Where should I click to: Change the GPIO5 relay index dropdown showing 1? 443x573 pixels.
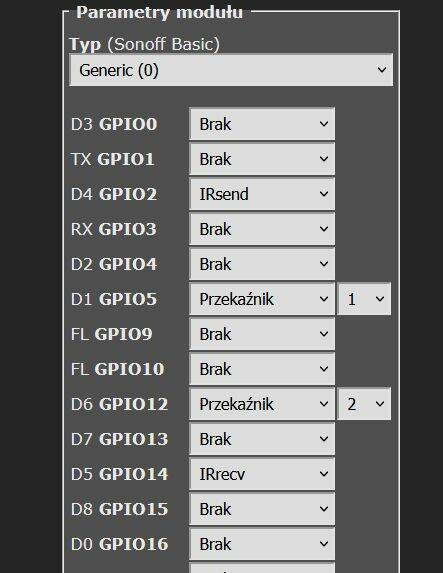coord(364,299)
